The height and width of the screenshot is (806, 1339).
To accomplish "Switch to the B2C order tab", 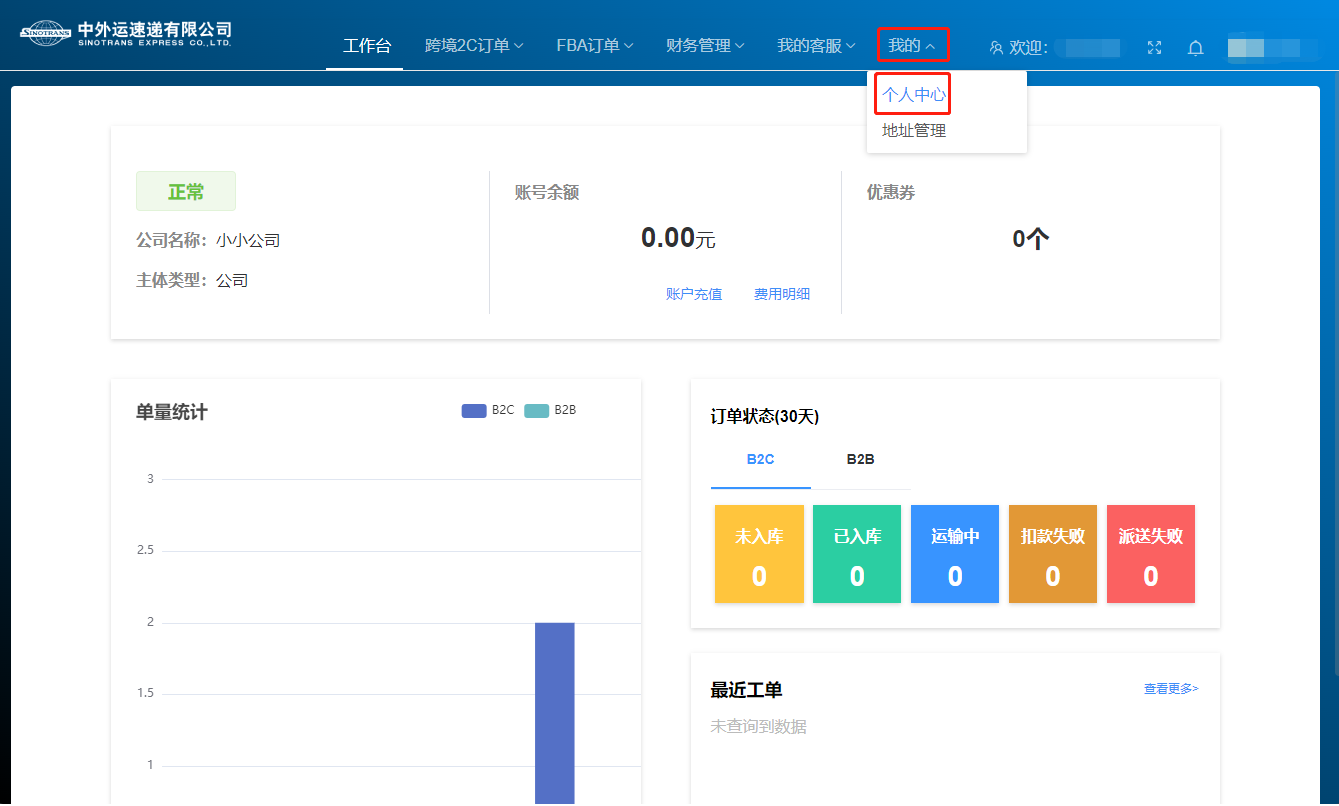I will (x=761, y=460).
